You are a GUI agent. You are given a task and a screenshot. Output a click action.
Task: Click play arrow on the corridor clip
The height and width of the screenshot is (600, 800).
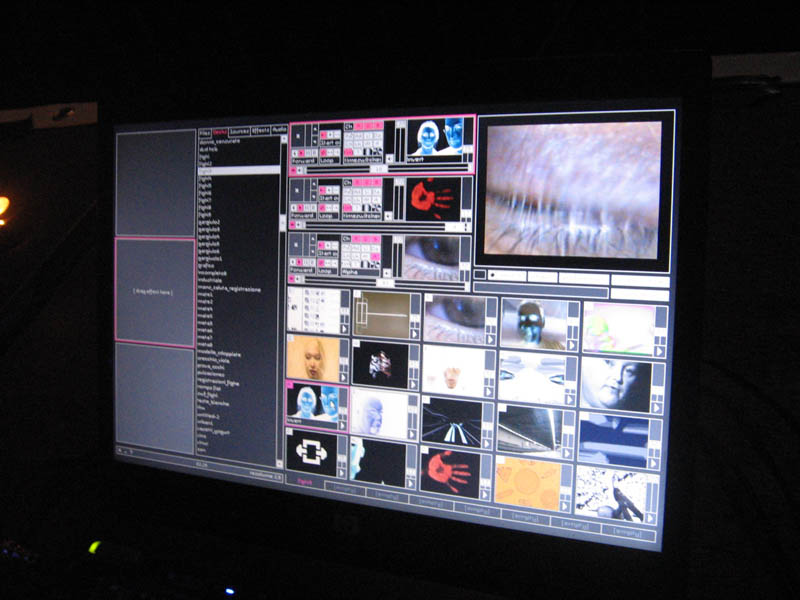(x=567, y=453)
